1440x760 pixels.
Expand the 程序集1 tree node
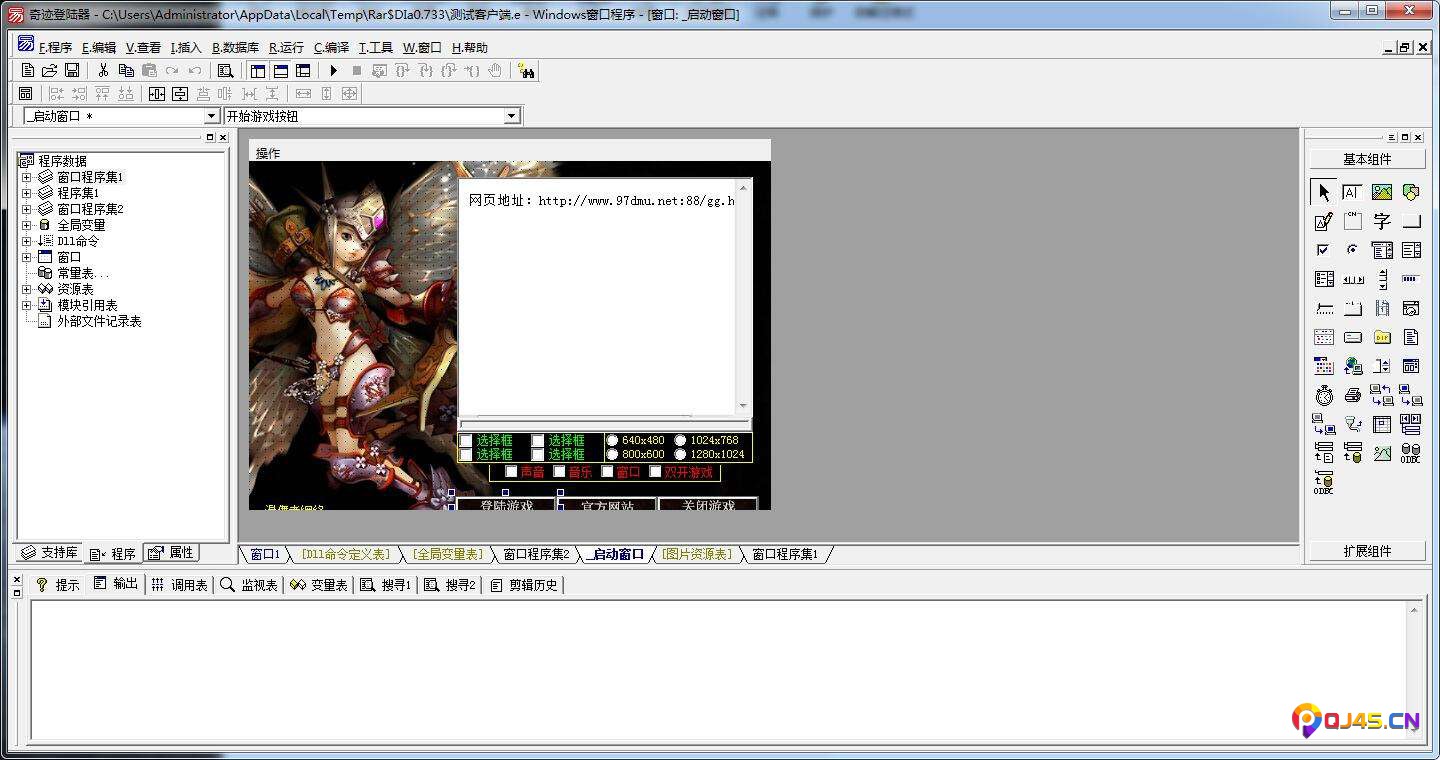pyautogui.click(x=27, y=193)
